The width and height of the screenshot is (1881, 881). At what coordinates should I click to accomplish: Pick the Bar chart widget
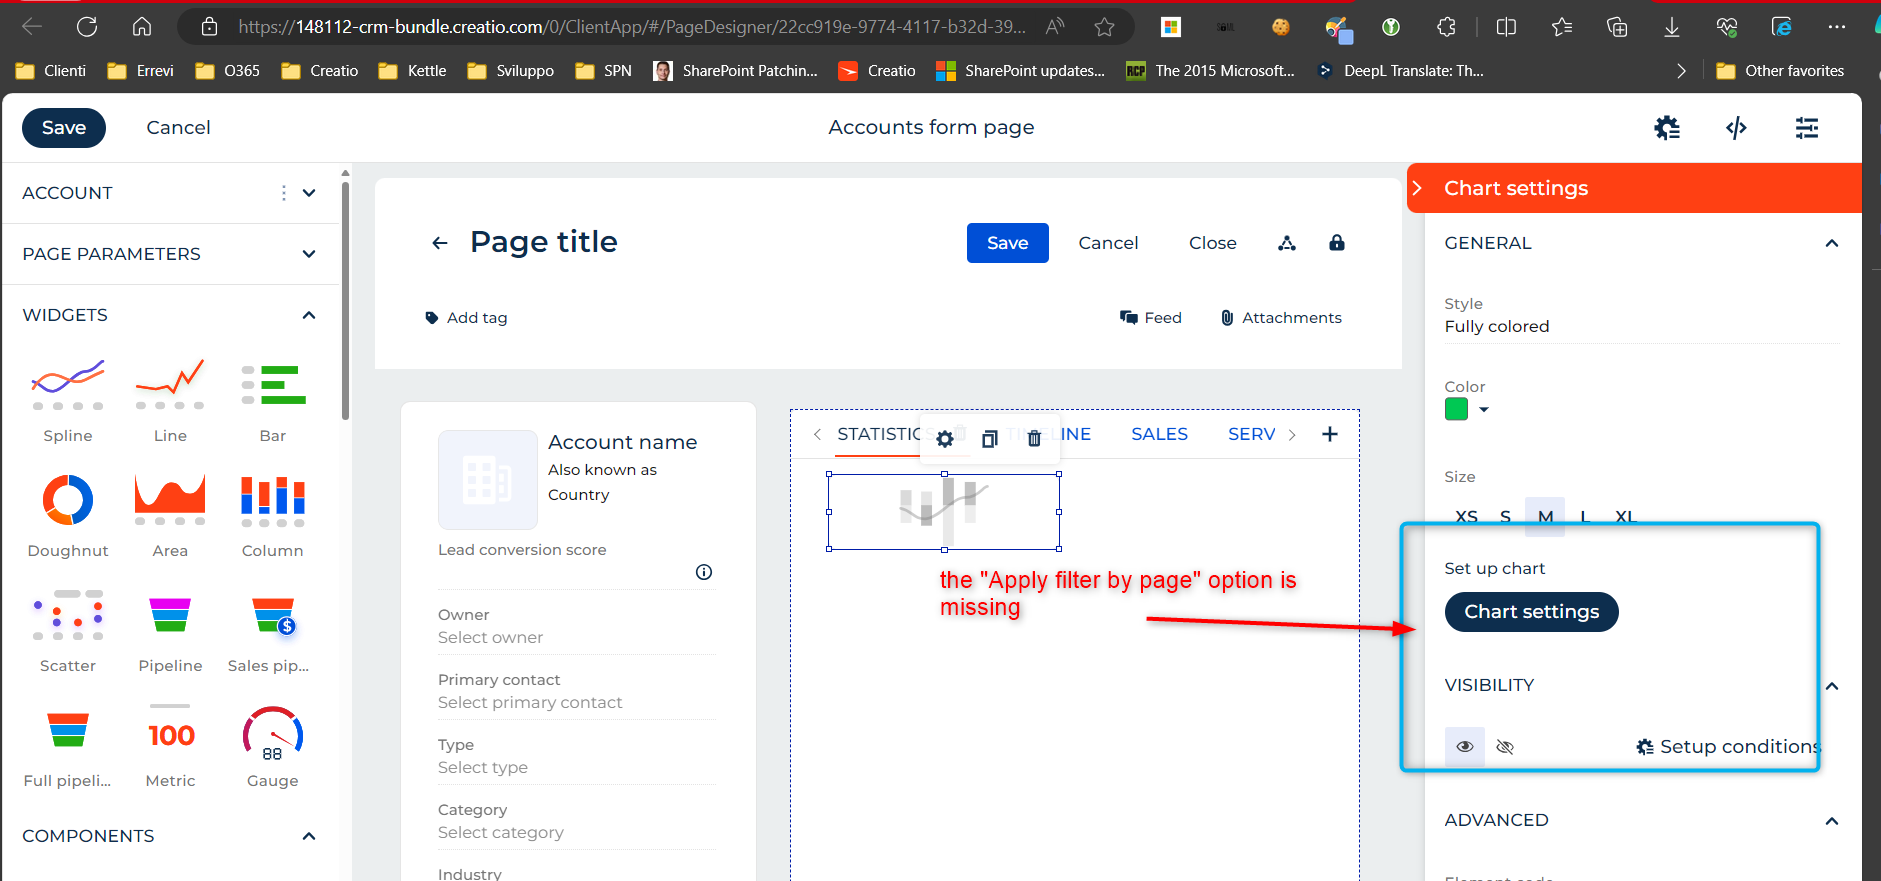coord(273,400)
